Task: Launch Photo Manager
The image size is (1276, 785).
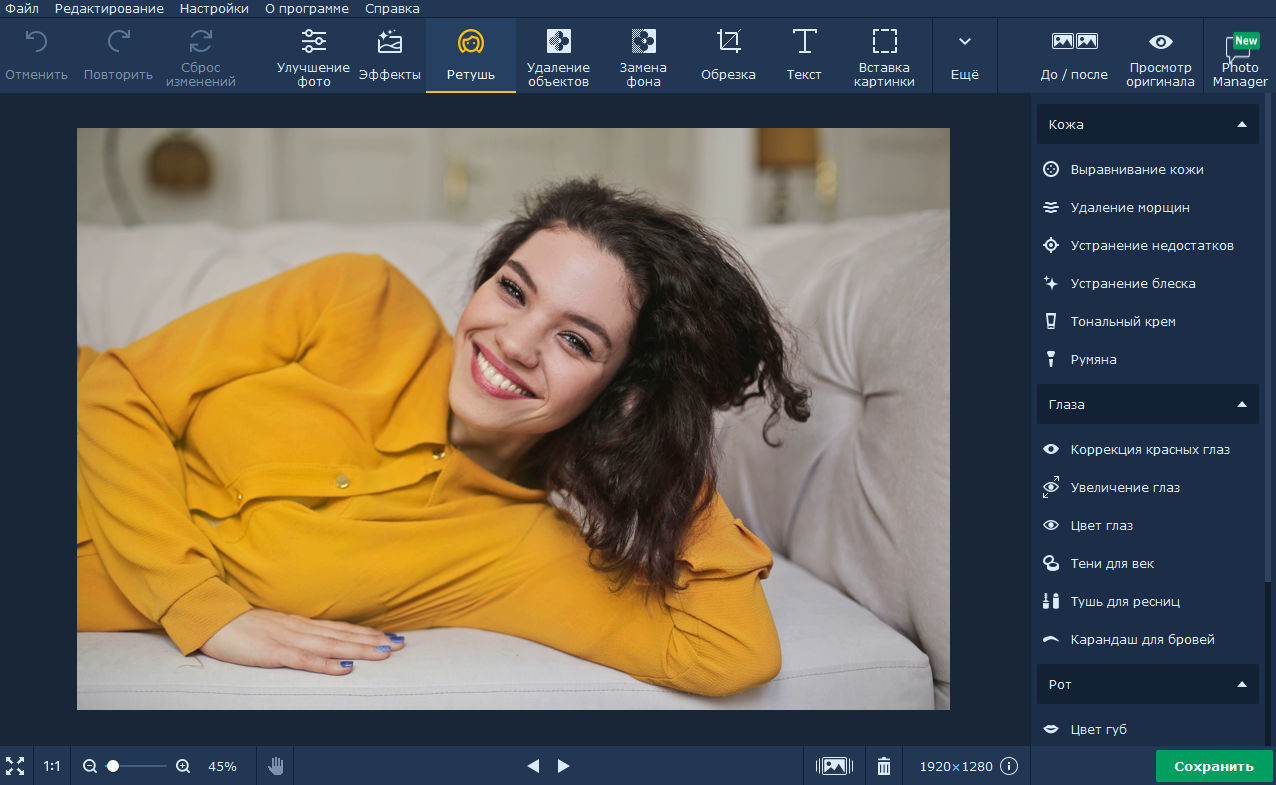Action: 1240,56
